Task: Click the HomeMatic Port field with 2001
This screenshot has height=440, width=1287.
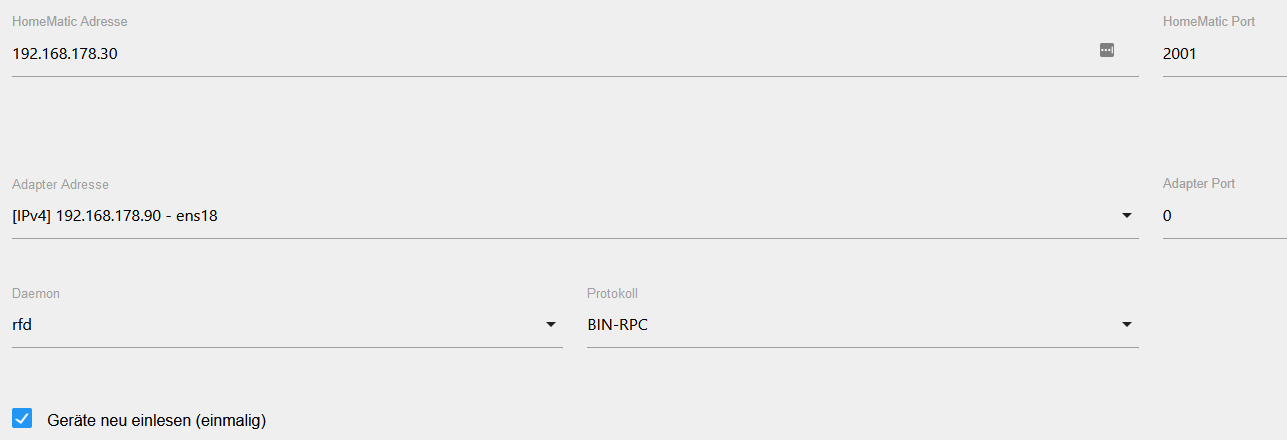Action: (1225, 53)
